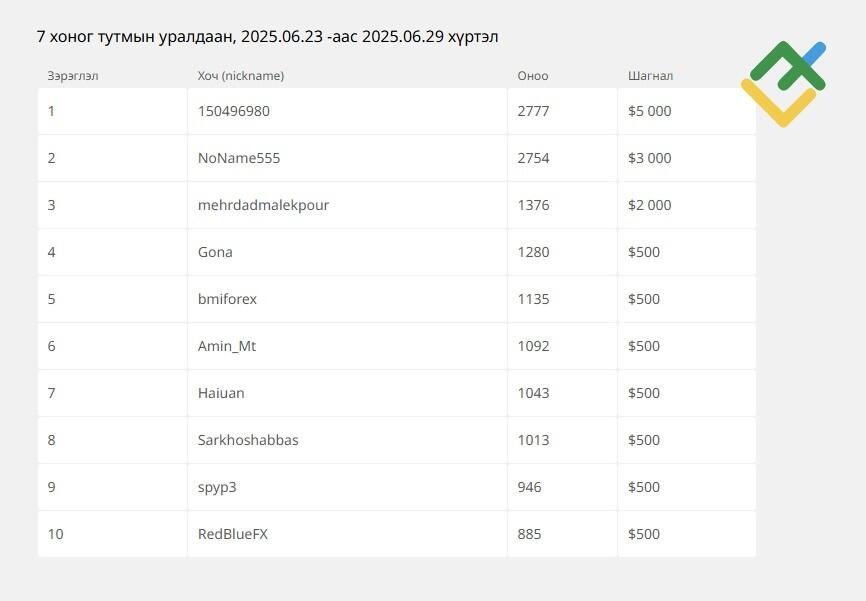866x601 pixels.
Task: Click score value 1013
Action: click(x=533, y=440)
